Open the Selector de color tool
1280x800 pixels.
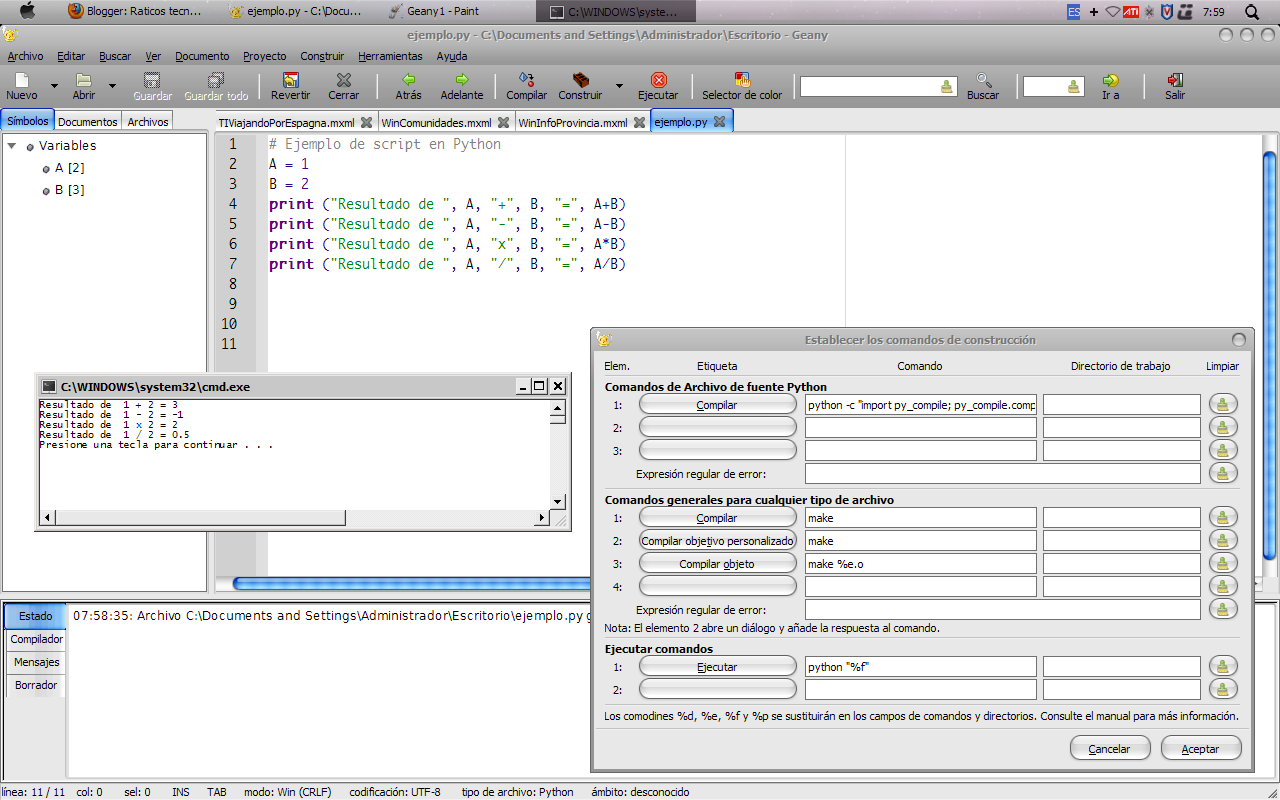(x=742, y=81)
